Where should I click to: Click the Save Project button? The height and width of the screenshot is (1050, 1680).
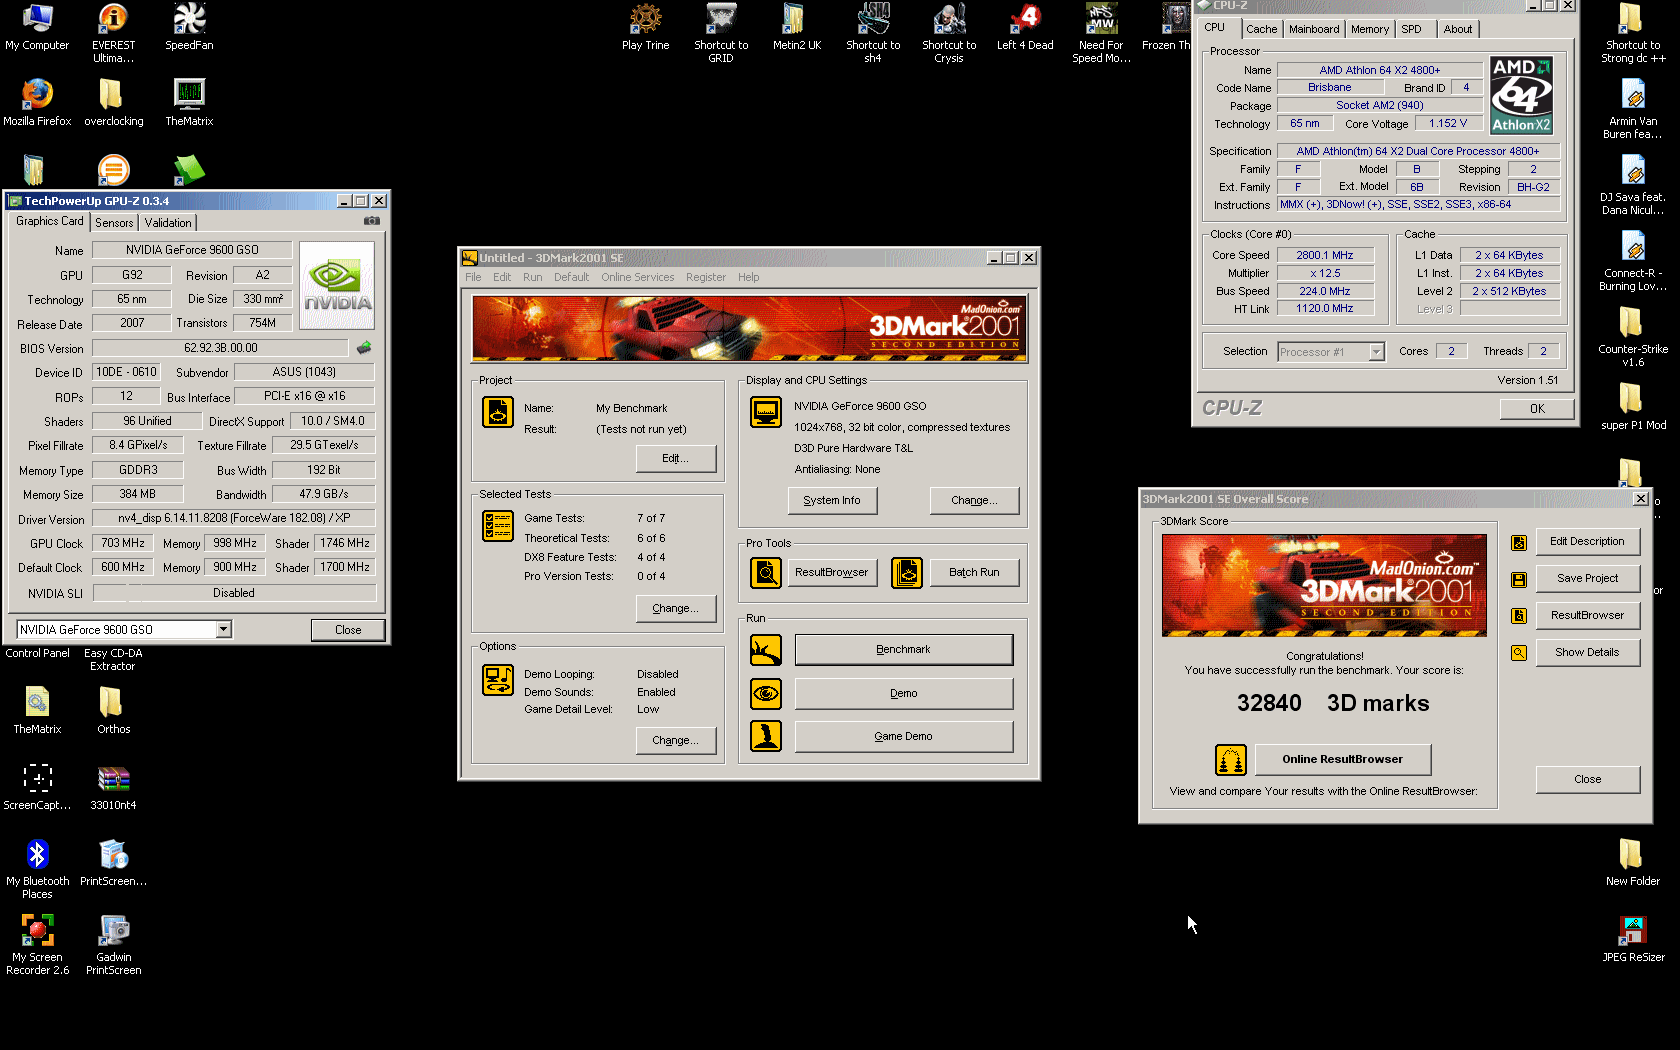click(1587, 579)
